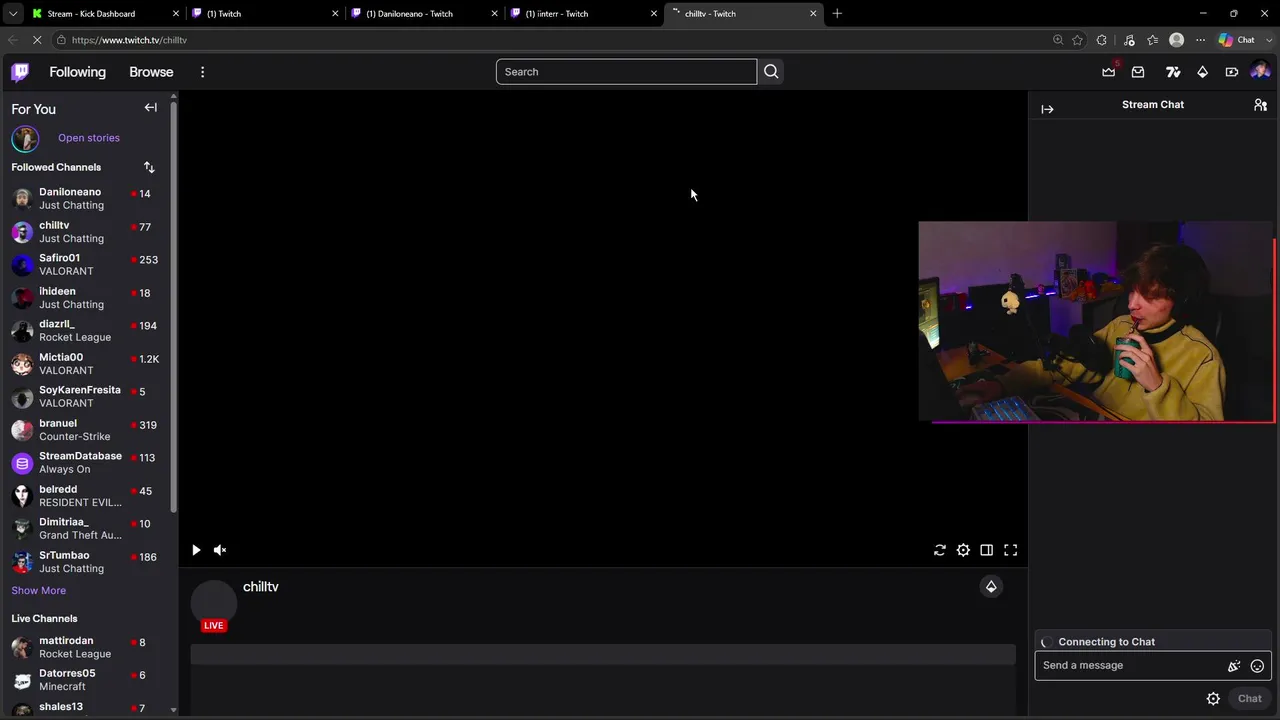Stop loading the page
This screenshot has height=720, width=1280.
[37, 40]
